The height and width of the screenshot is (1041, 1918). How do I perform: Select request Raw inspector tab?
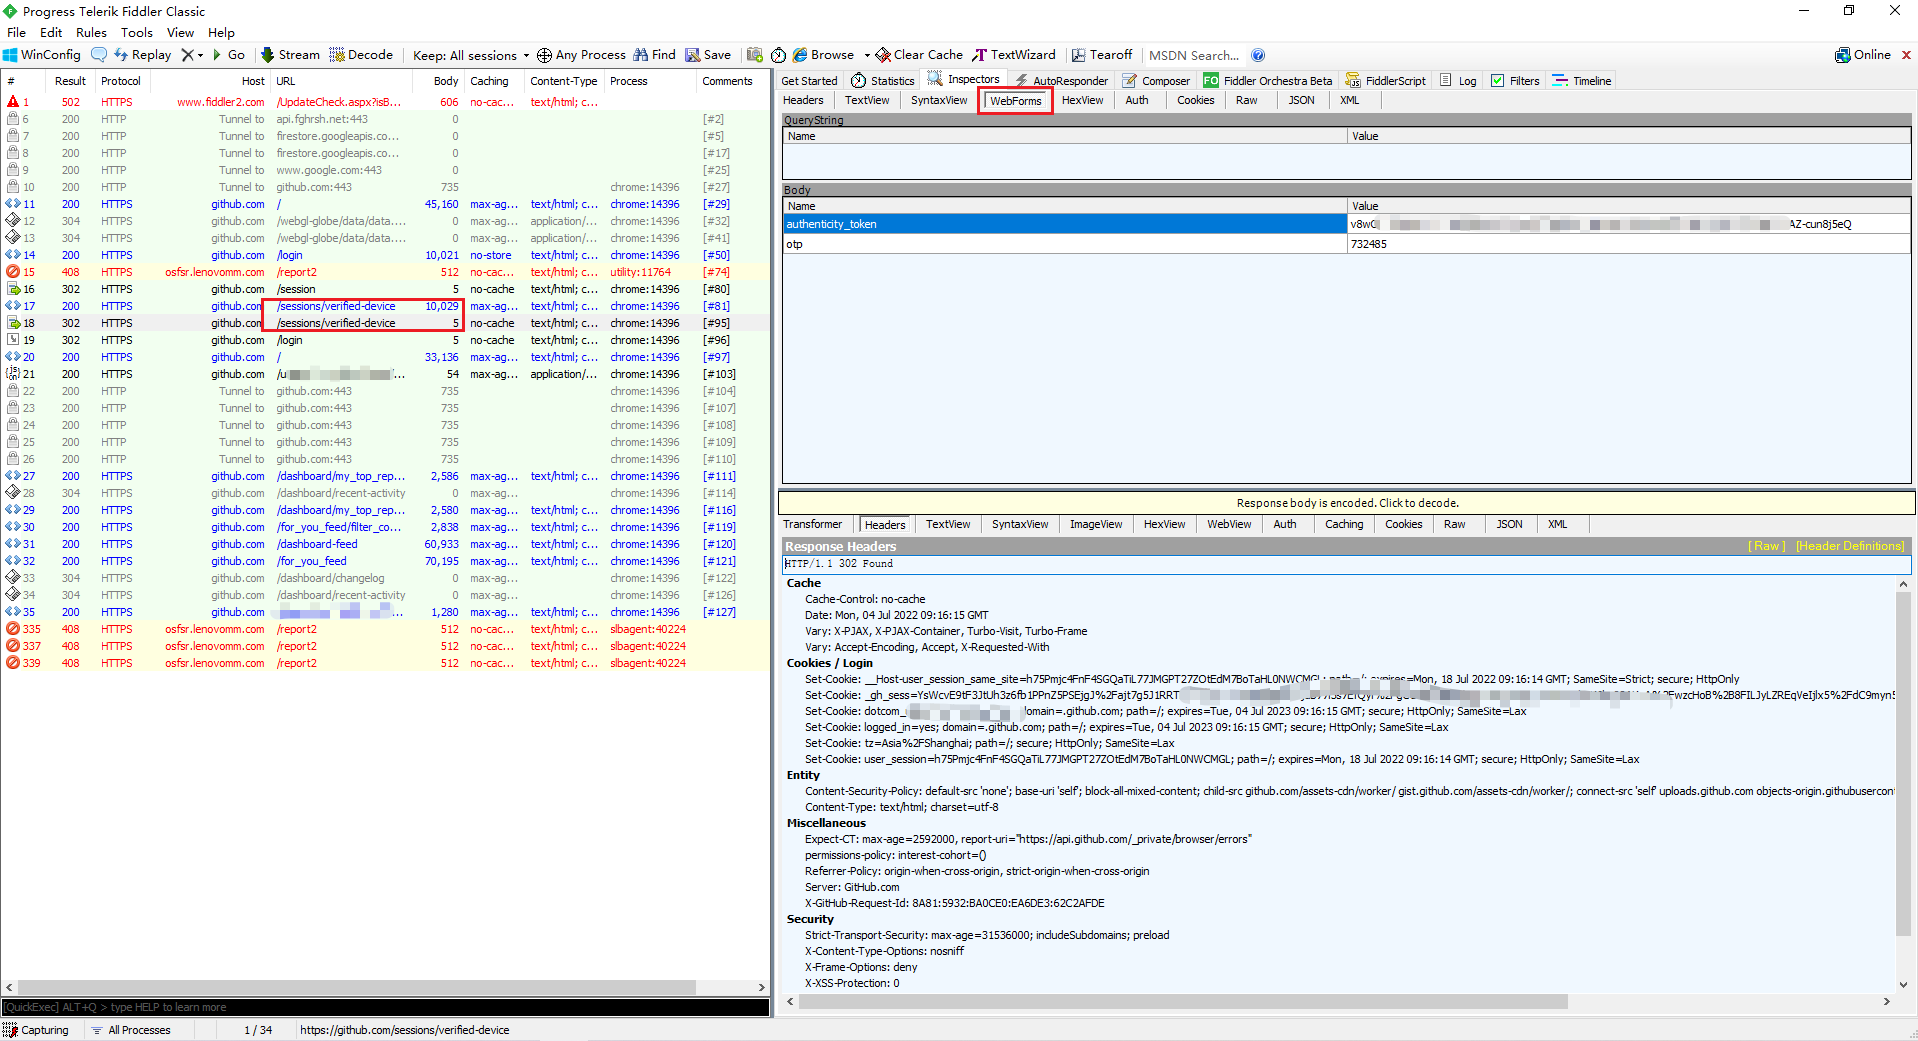click(x=1246, y=100)
